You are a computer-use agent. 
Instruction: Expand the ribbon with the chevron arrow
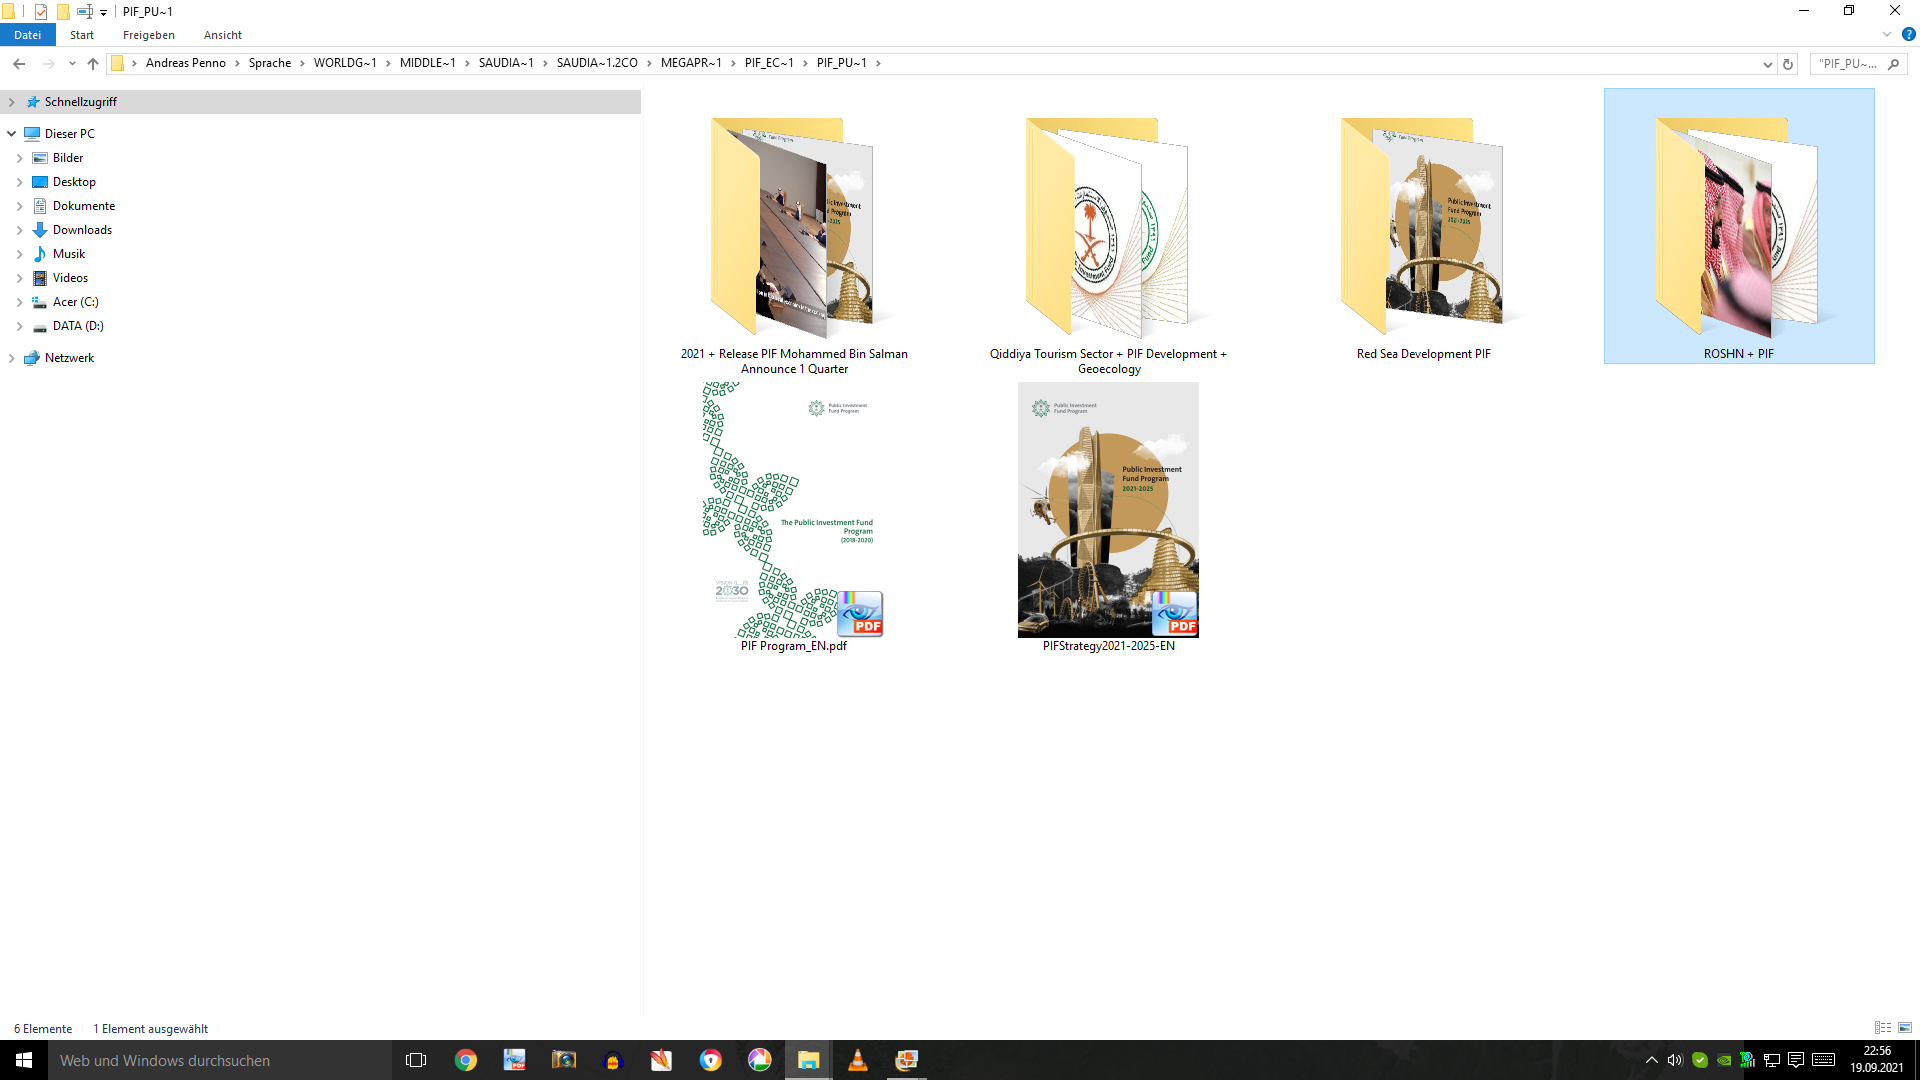1887,34
